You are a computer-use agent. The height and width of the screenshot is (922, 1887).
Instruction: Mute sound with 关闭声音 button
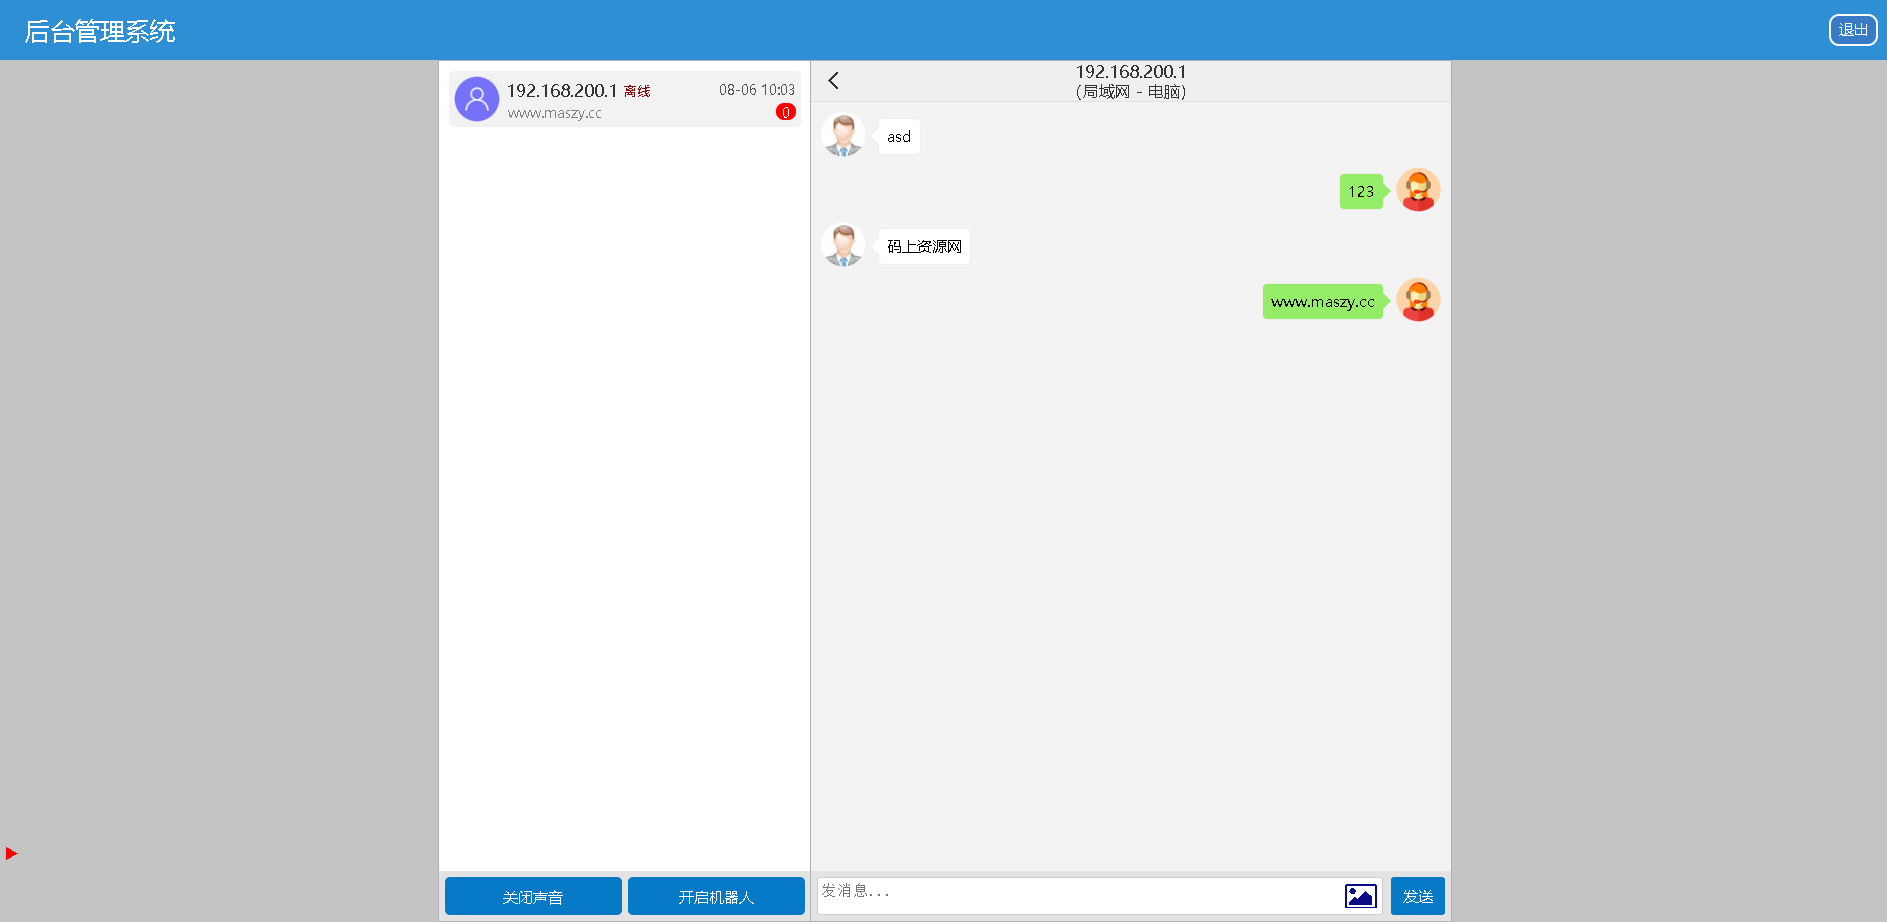pos(533,896)
